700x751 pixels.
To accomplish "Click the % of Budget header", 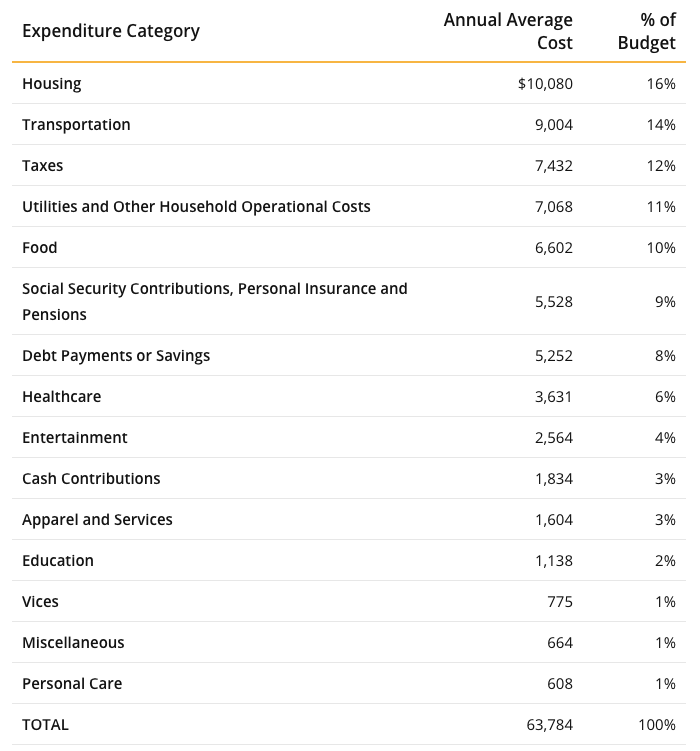I will (646, 31).
